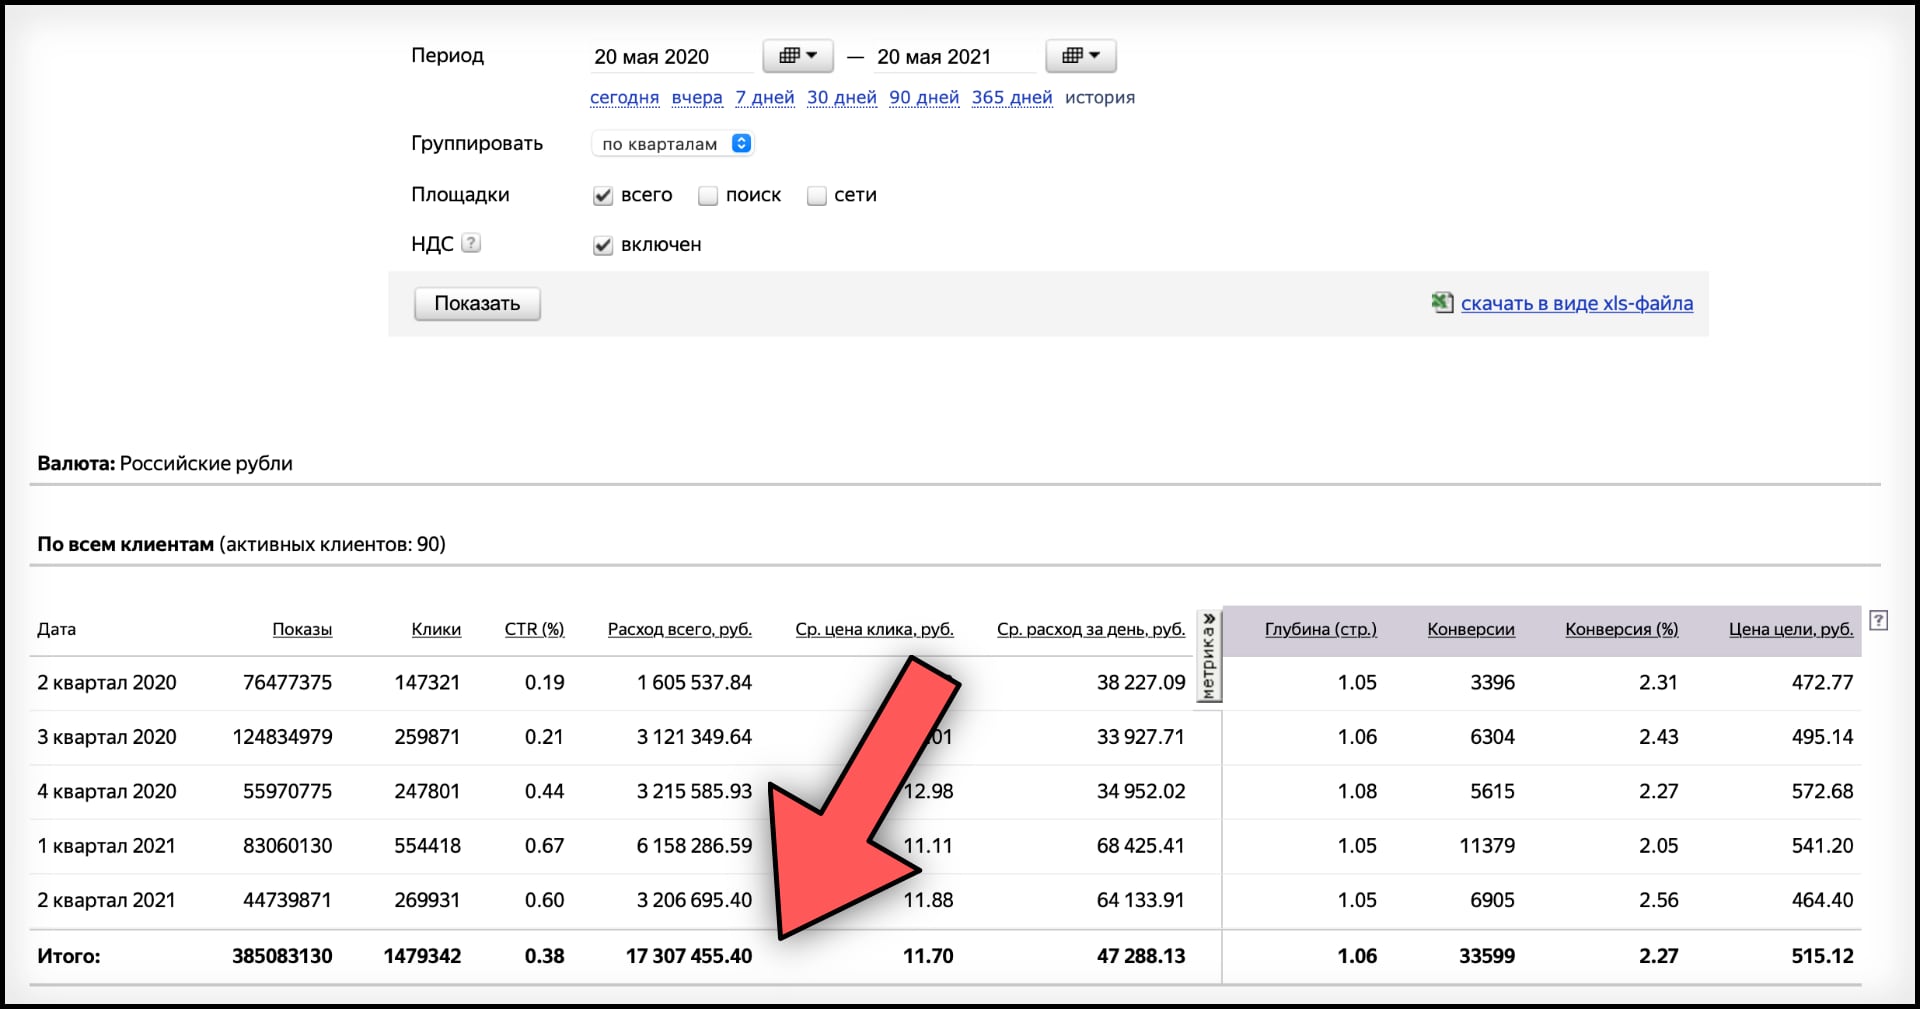Open the по кварталам grouping dropdown
The image size is (1920, 1009).
[672, 144]
